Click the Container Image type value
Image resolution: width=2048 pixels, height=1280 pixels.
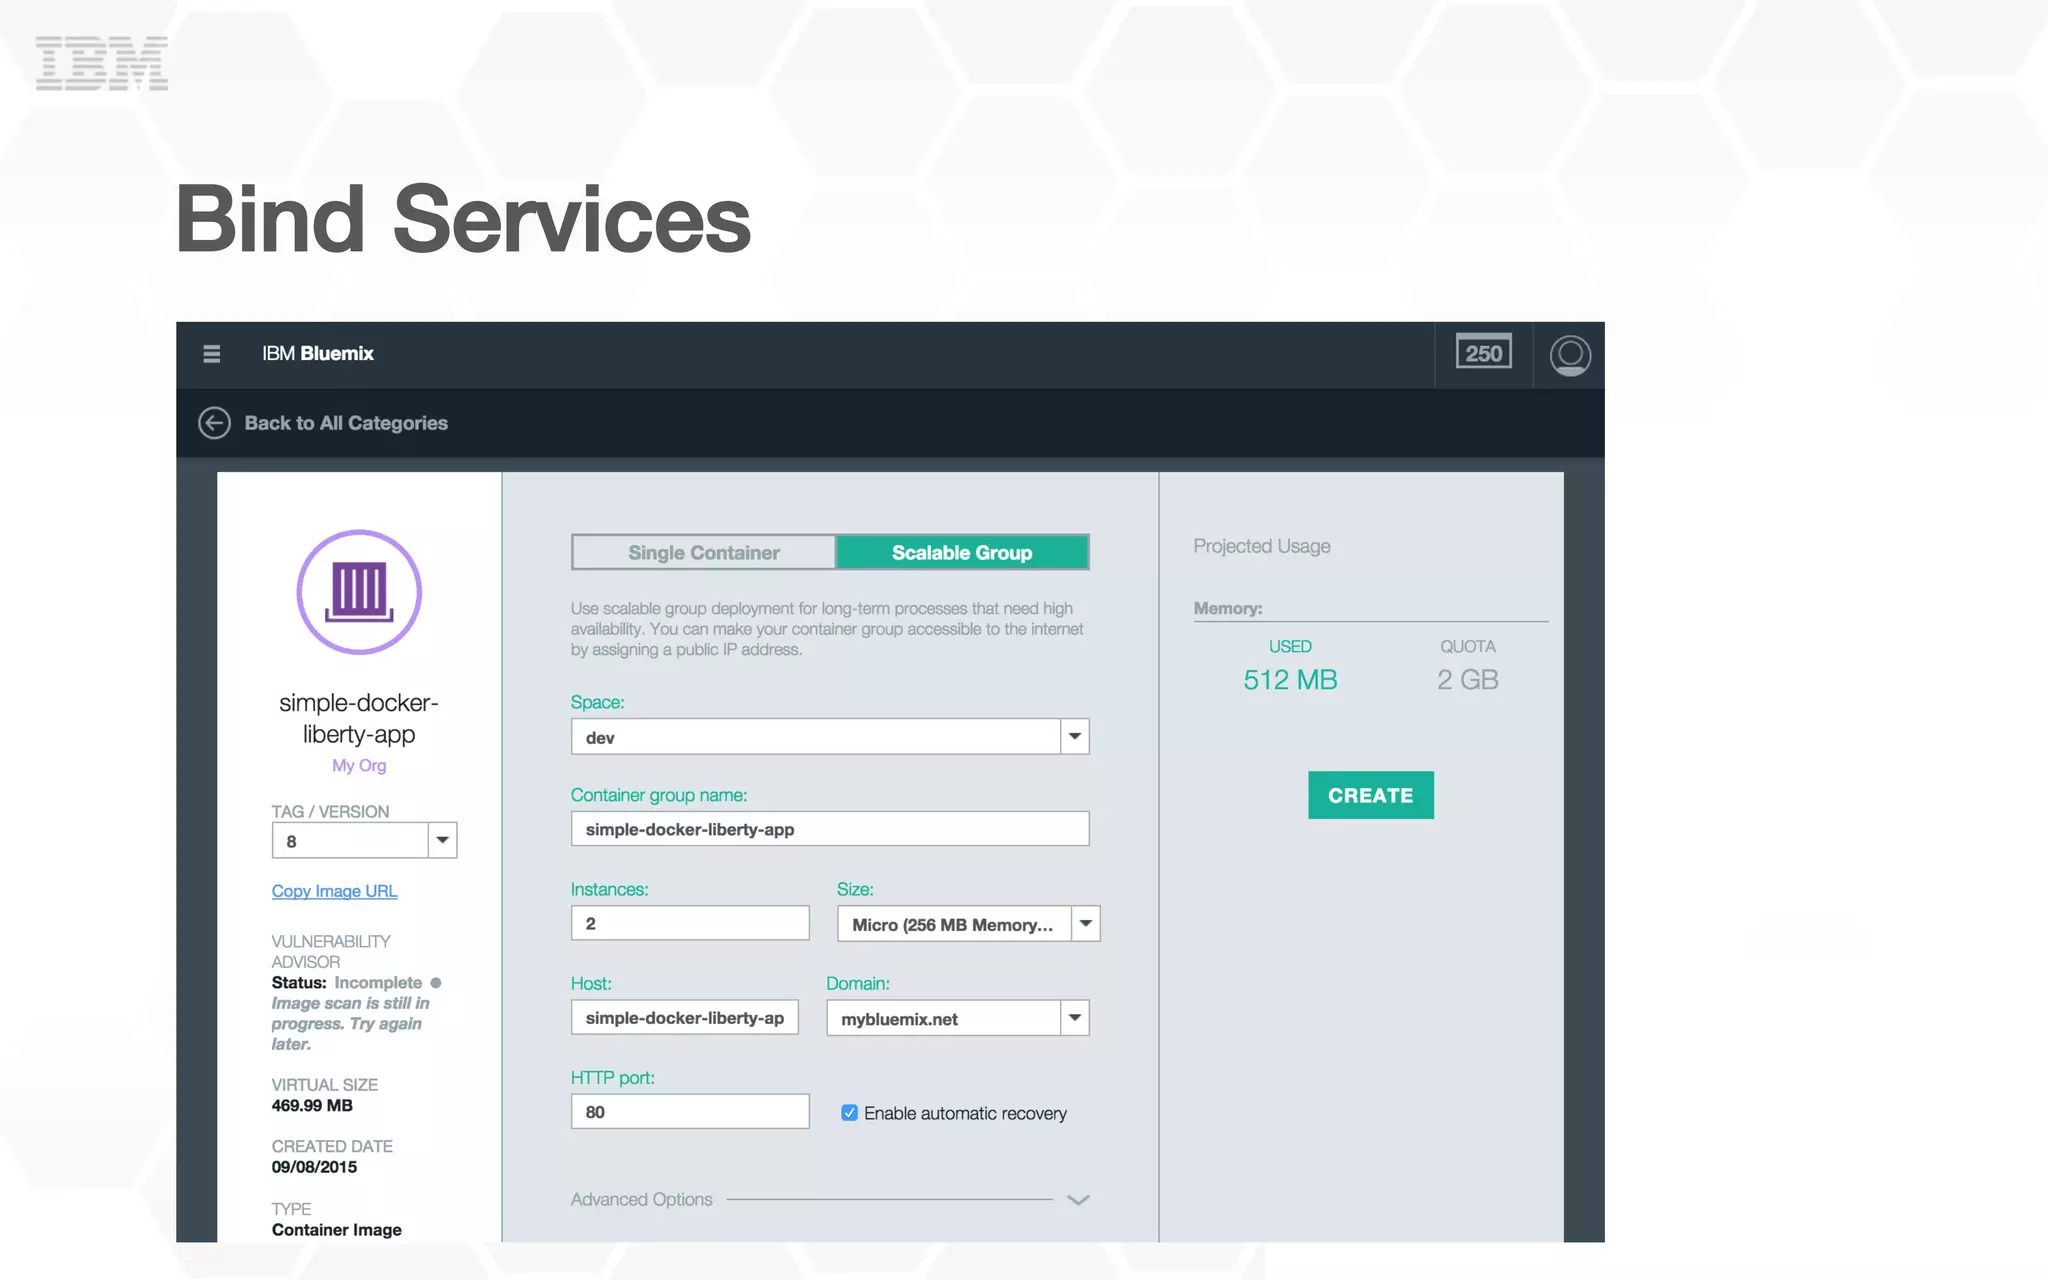tap(336, 1230)
